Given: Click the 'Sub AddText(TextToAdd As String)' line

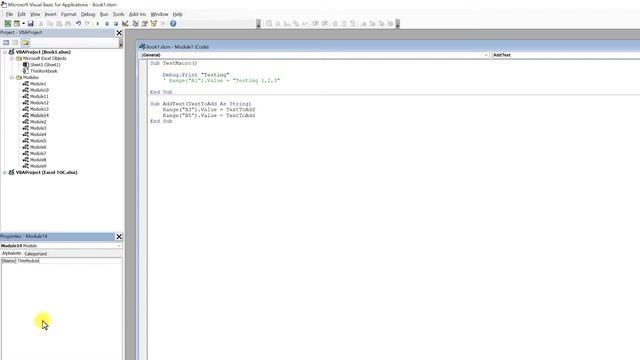Looking at the screenshot, I should click(200, 104).
